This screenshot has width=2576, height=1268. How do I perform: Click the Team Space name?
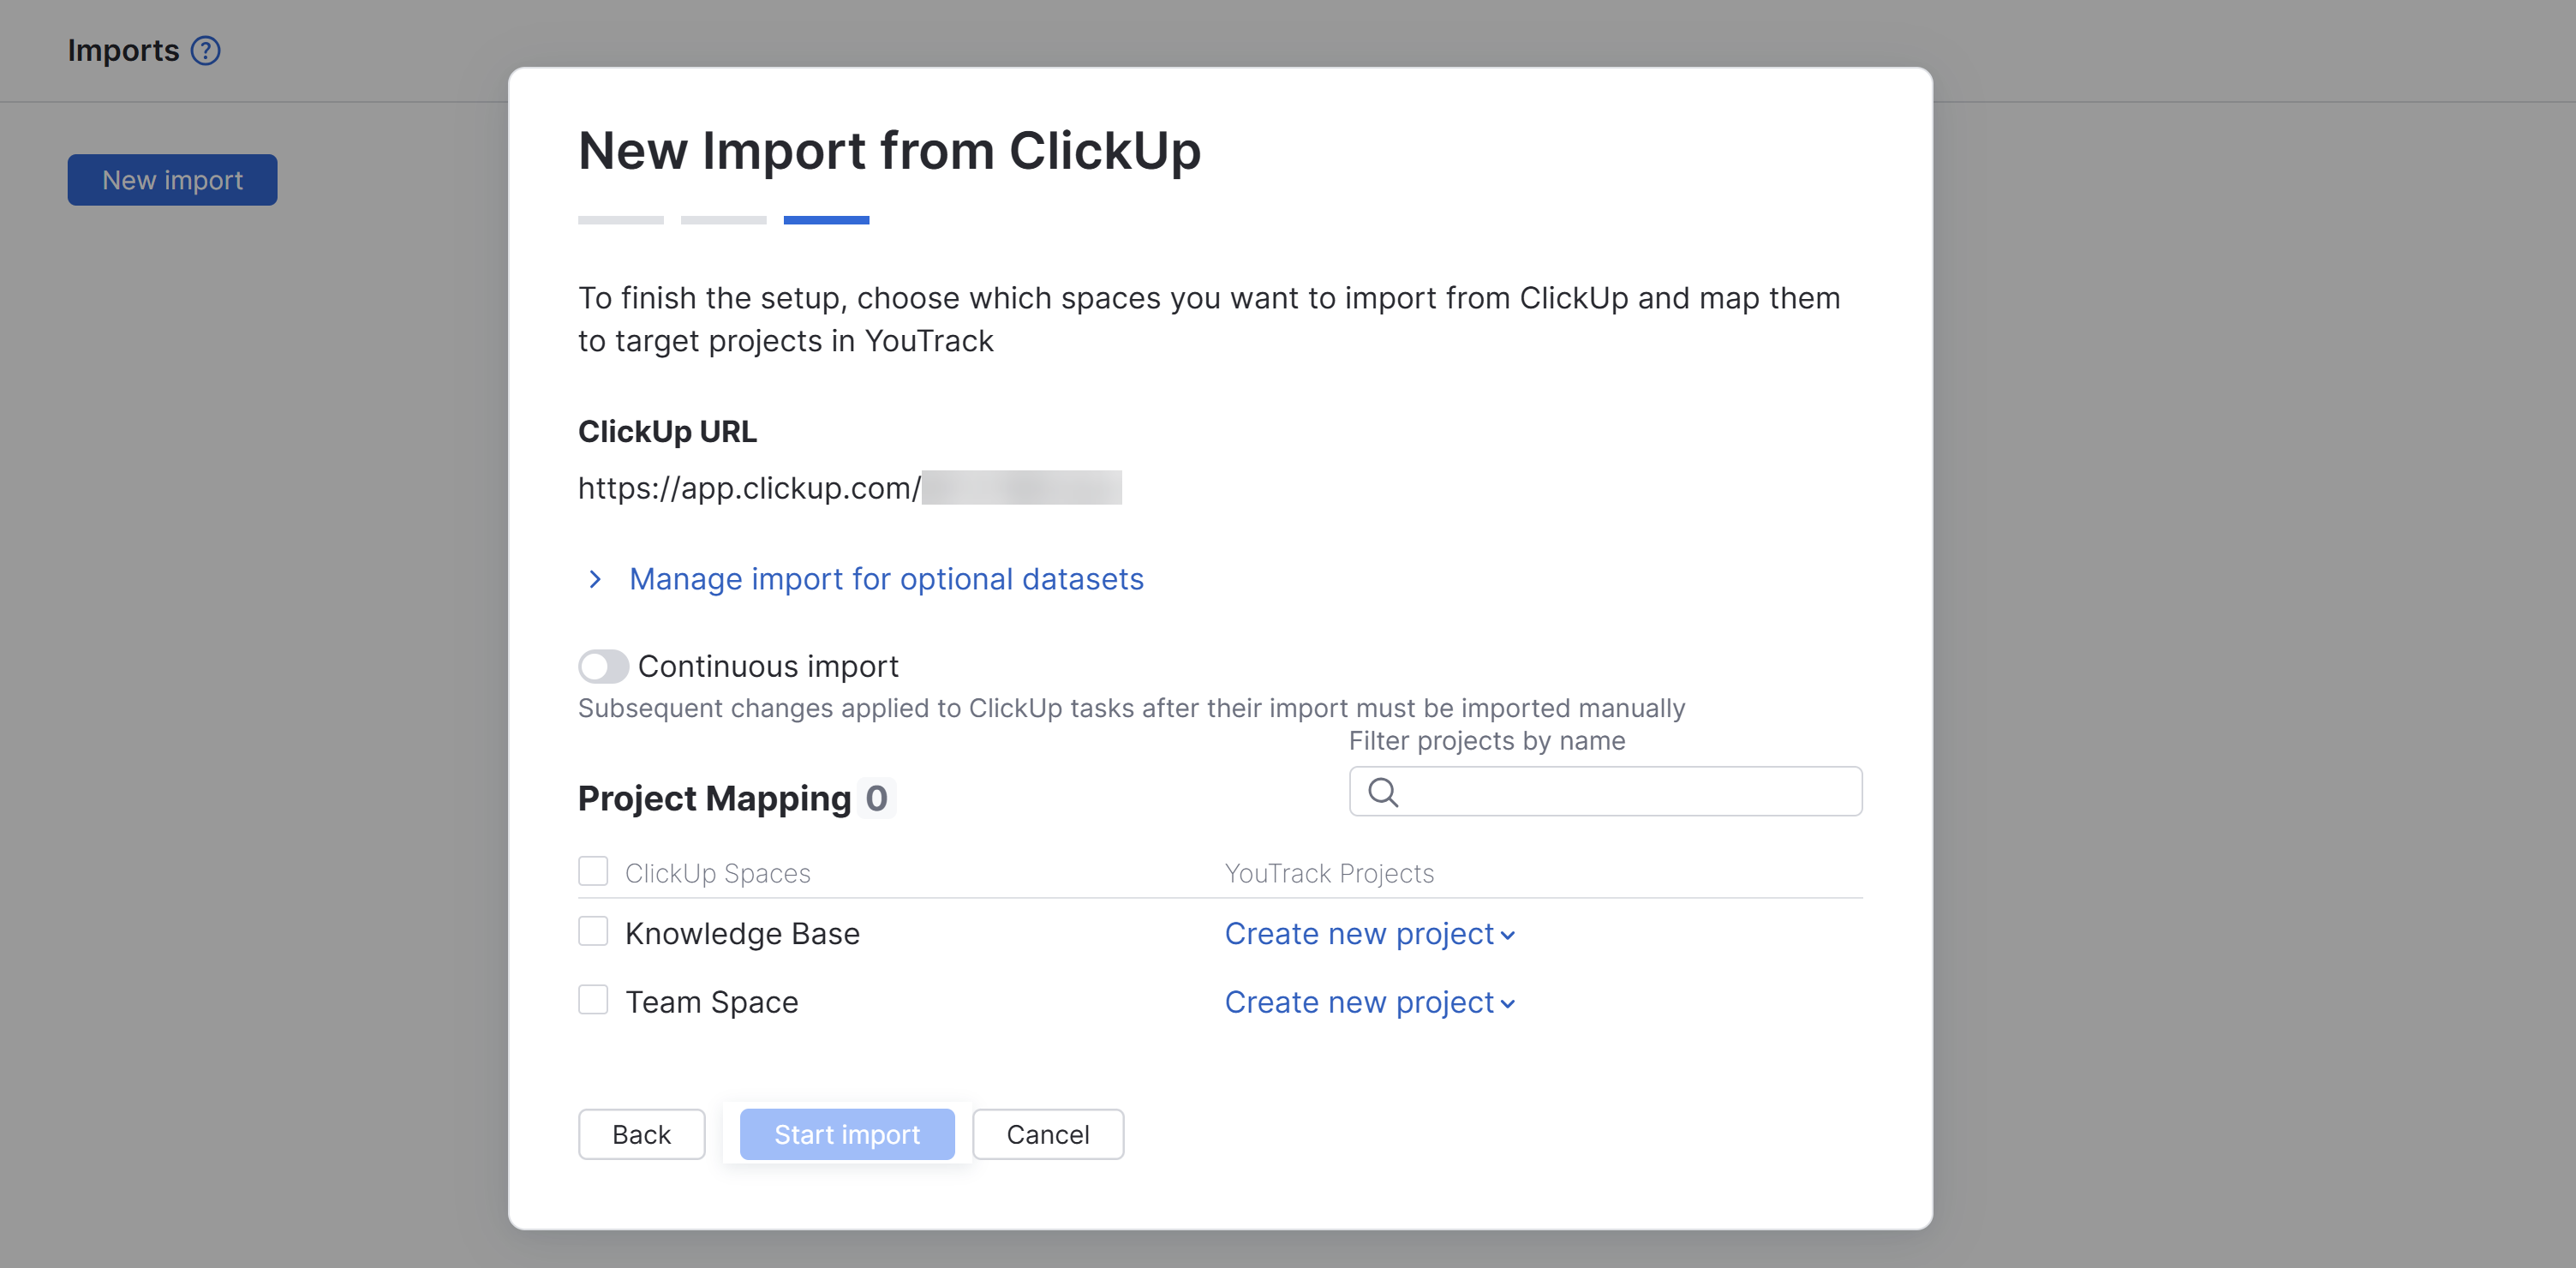coord(712,1002)
